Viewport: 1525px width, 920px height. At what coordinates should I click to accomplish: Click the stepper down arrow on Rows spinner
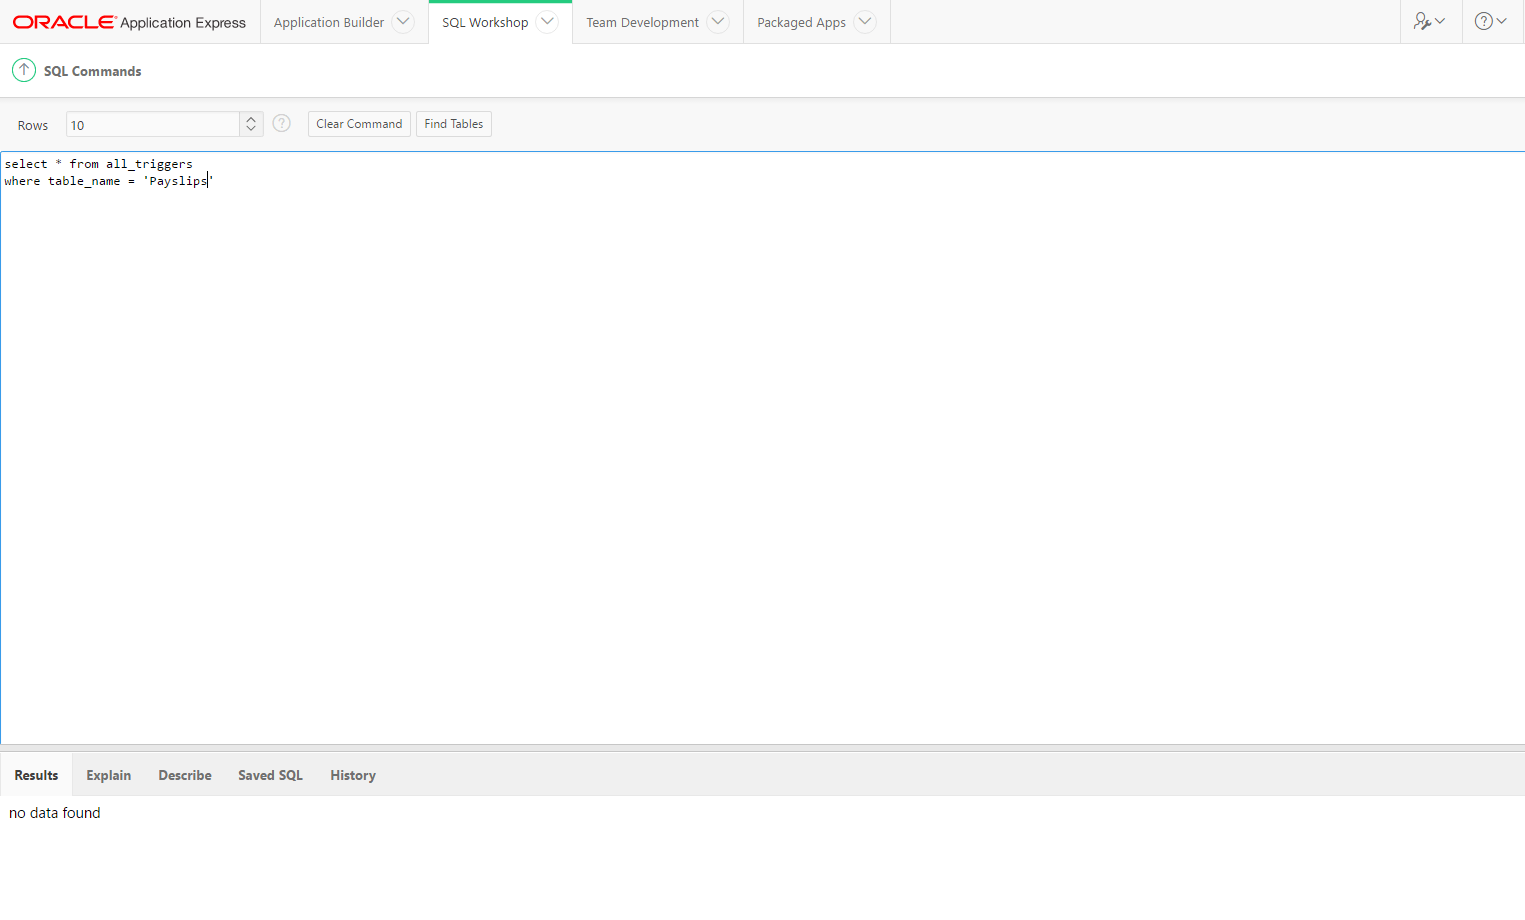[251, 129]
